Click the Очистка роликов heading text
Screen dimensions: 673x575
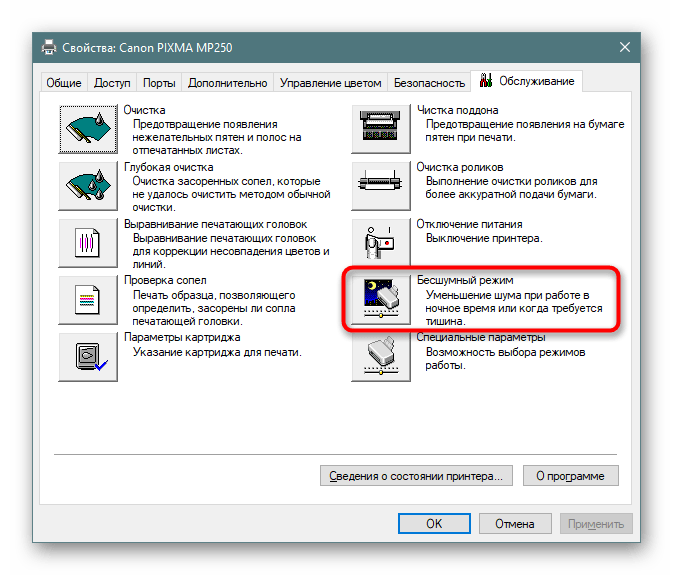pyautogui.click(x=460, y=167)
